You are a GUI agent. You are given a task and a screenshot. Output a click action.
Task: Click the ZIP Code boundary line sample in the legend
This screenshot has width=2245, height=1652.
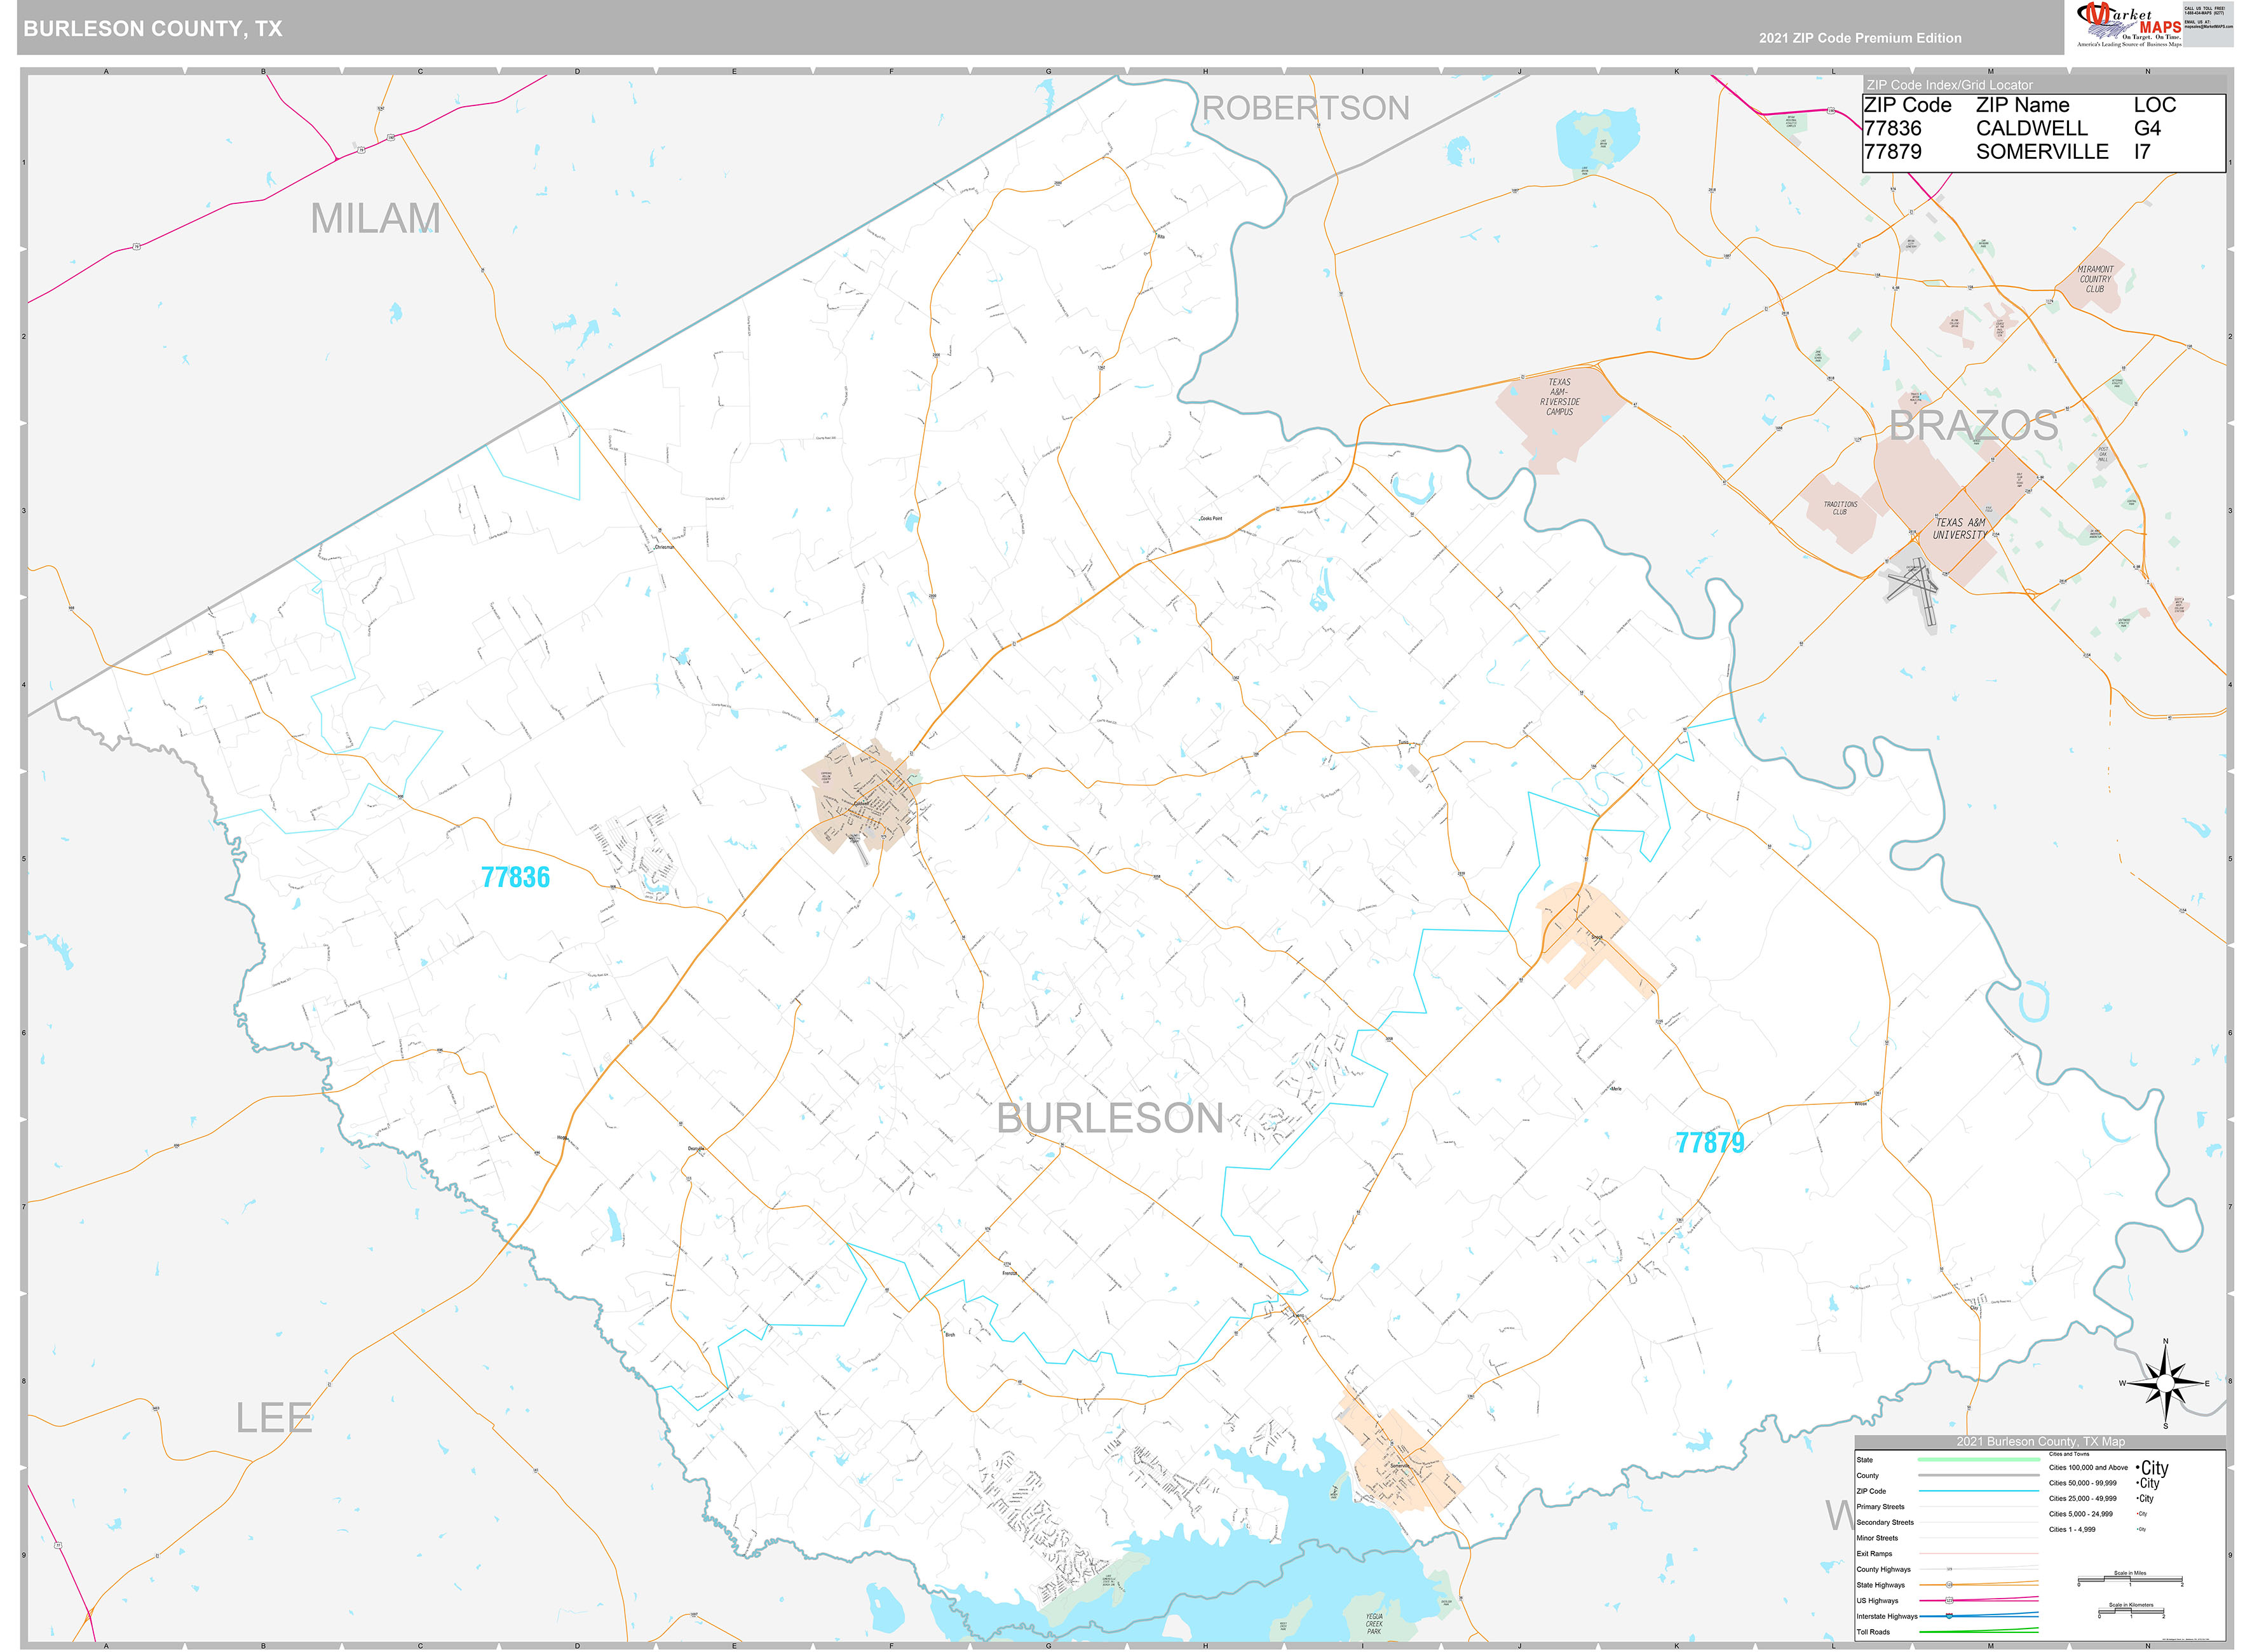pos(1979,1491)
